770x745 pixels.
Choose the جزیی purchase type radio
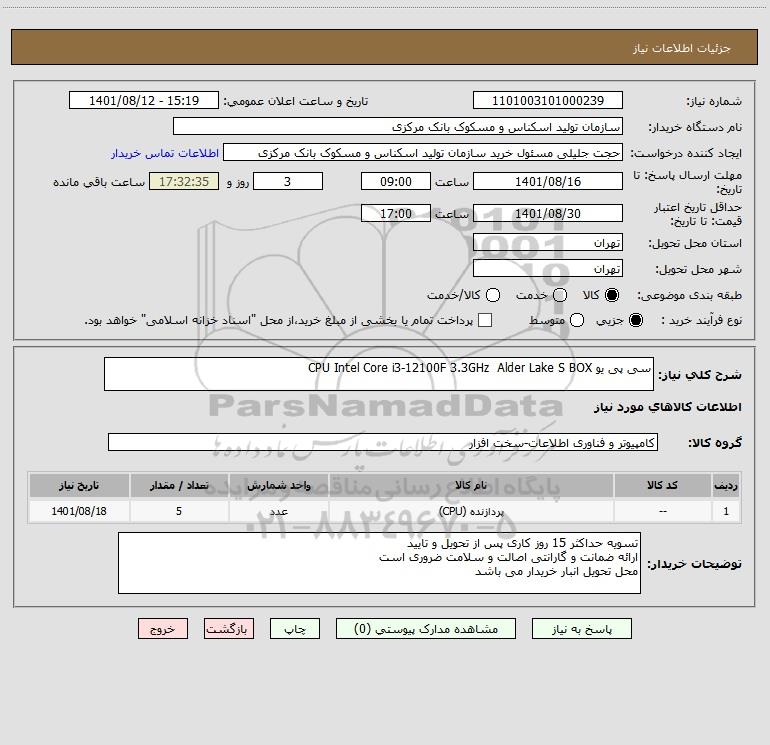[636, 320]
